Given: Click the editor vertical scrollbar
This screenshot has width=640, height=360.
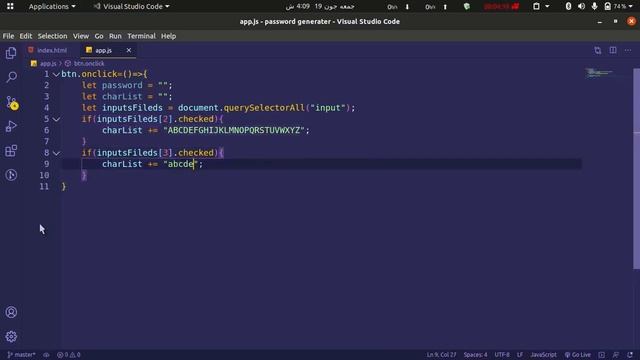Looking at the screenshot, I should click(636, 168).
